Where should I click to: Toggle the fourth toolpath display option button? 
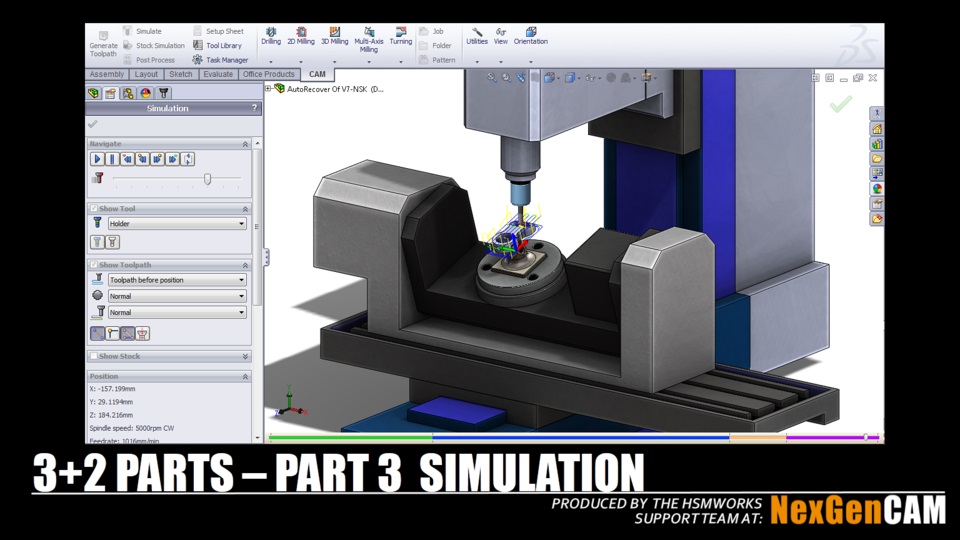tap(142, 334)
